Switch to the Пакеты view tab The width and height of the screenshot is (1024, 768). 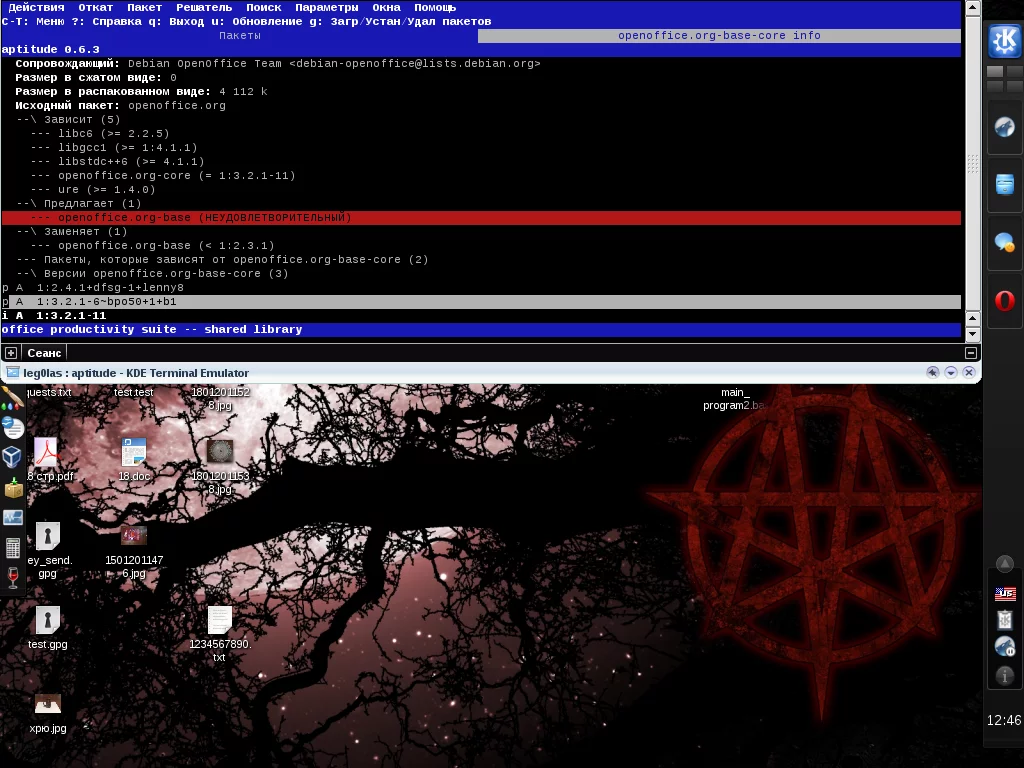click(x=240, y=35)
